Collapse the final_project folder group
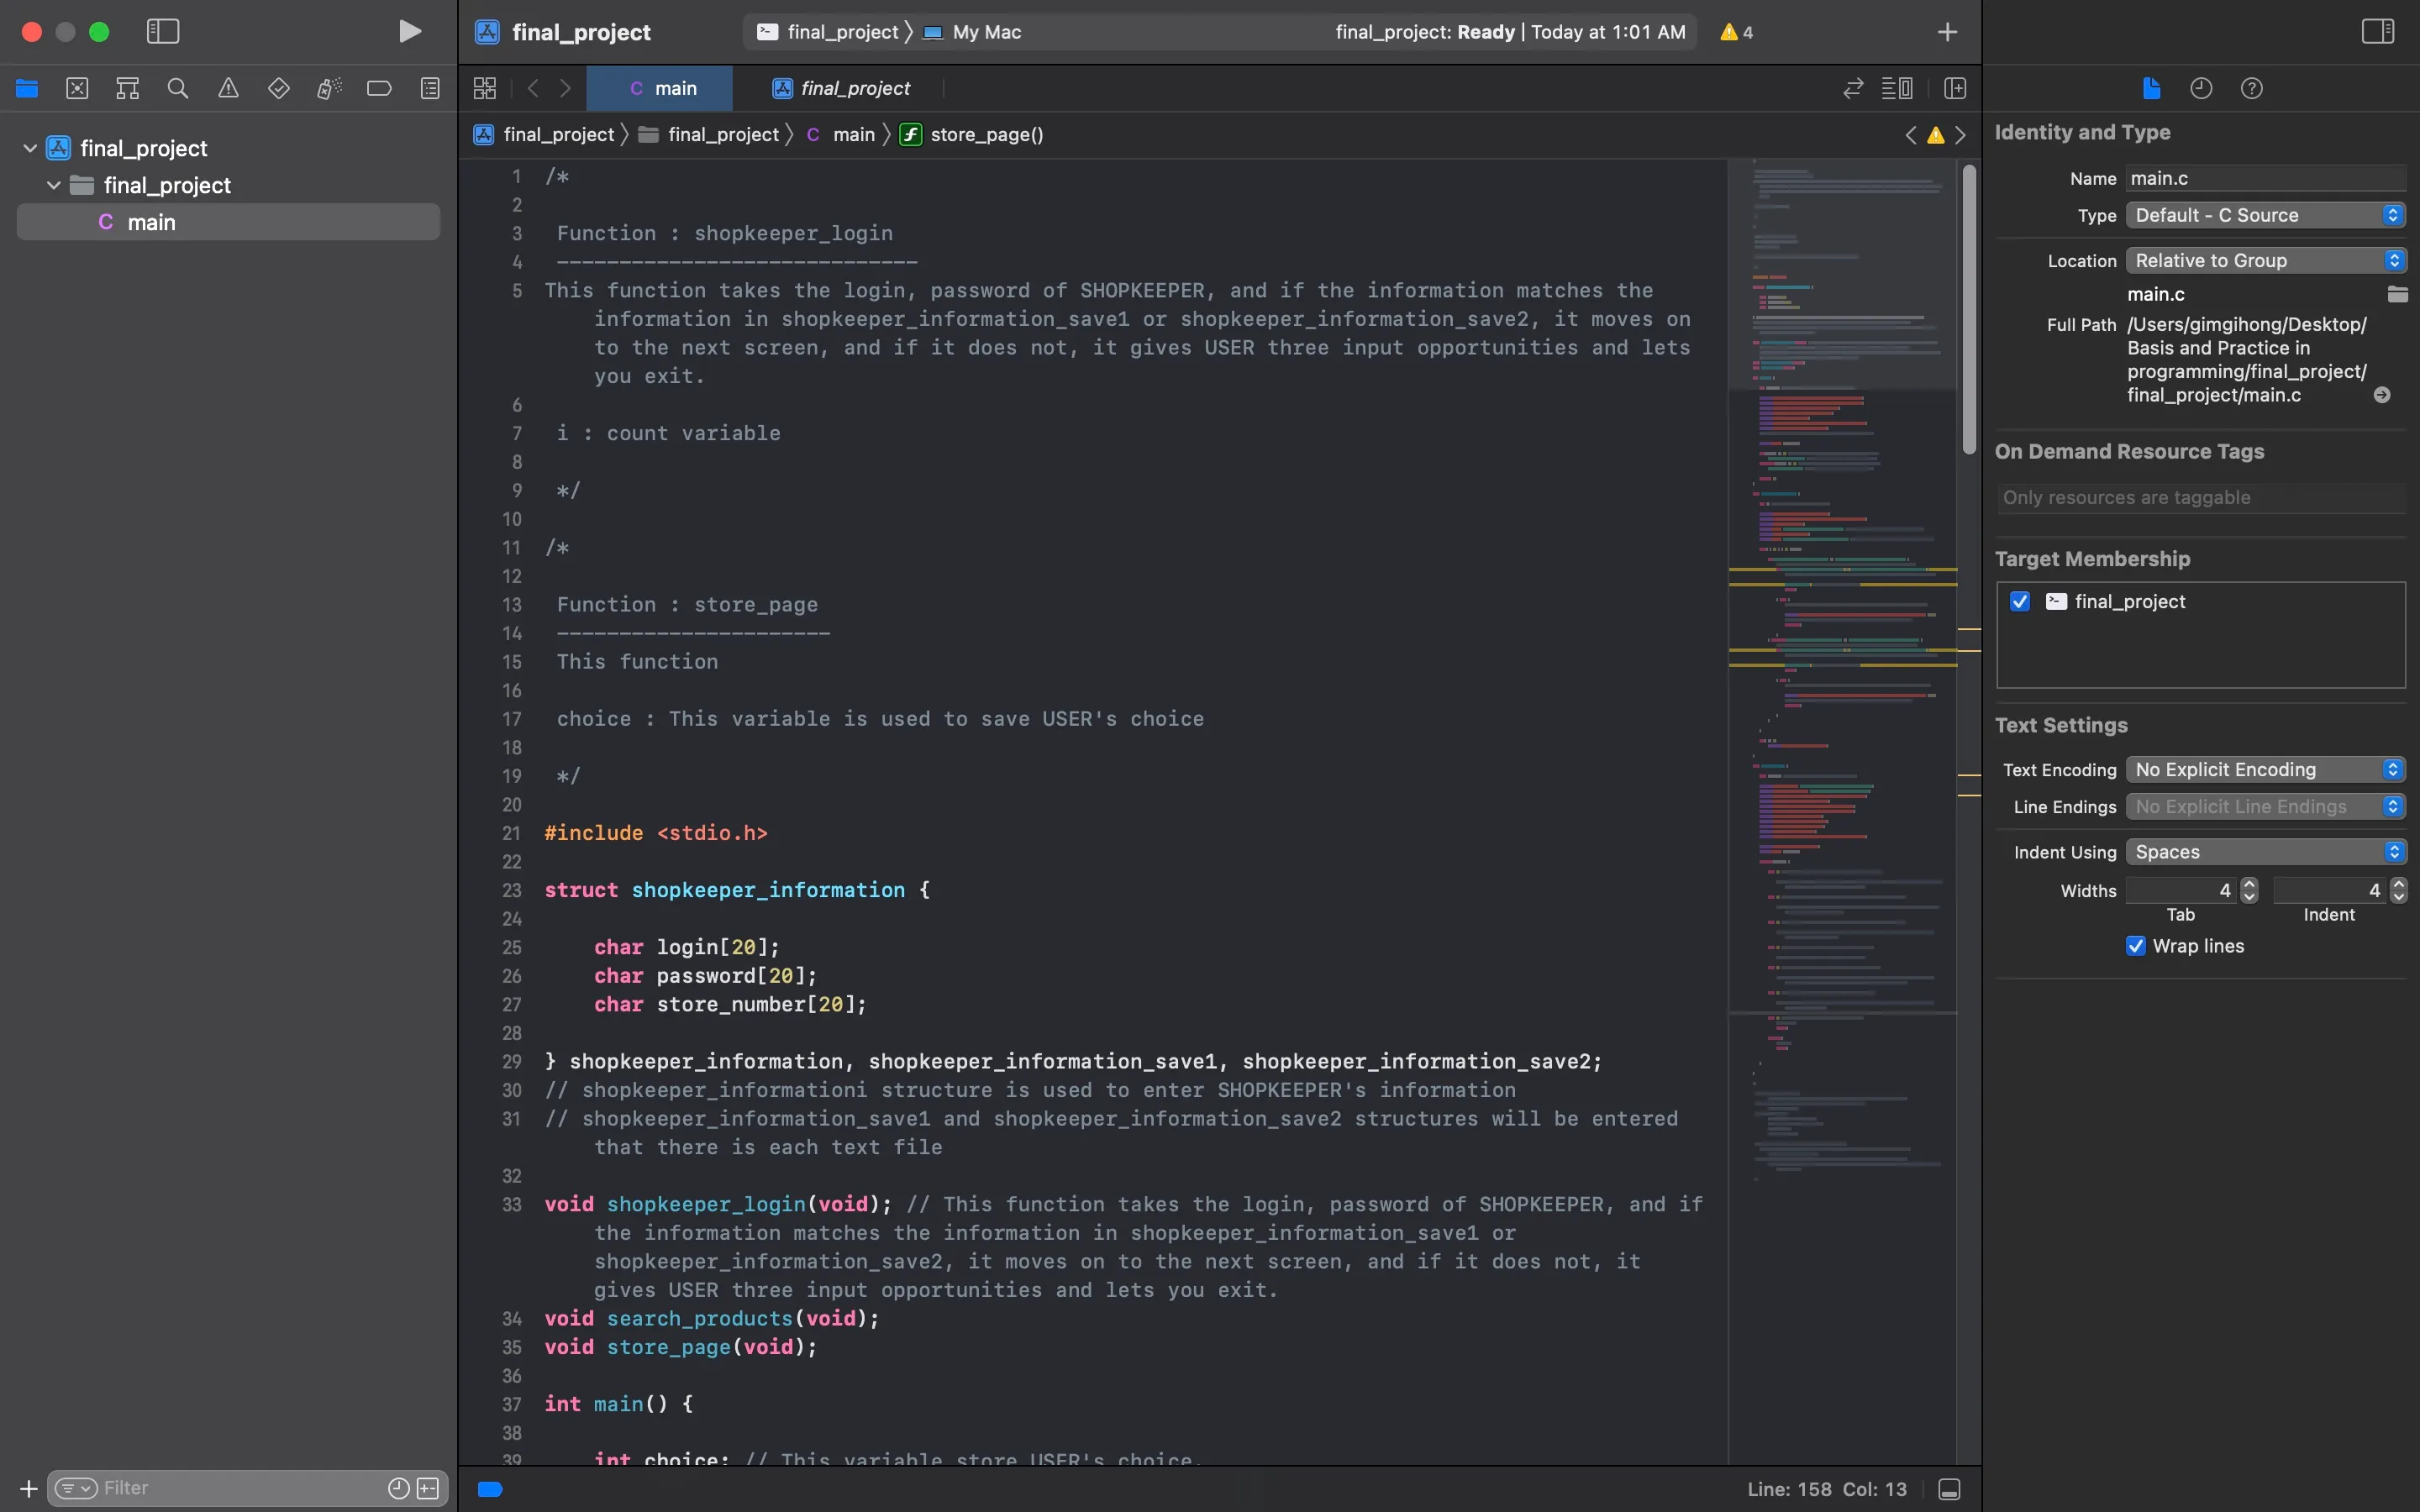The width and height of the screenshot is (2420, 1512). (54, 185)
